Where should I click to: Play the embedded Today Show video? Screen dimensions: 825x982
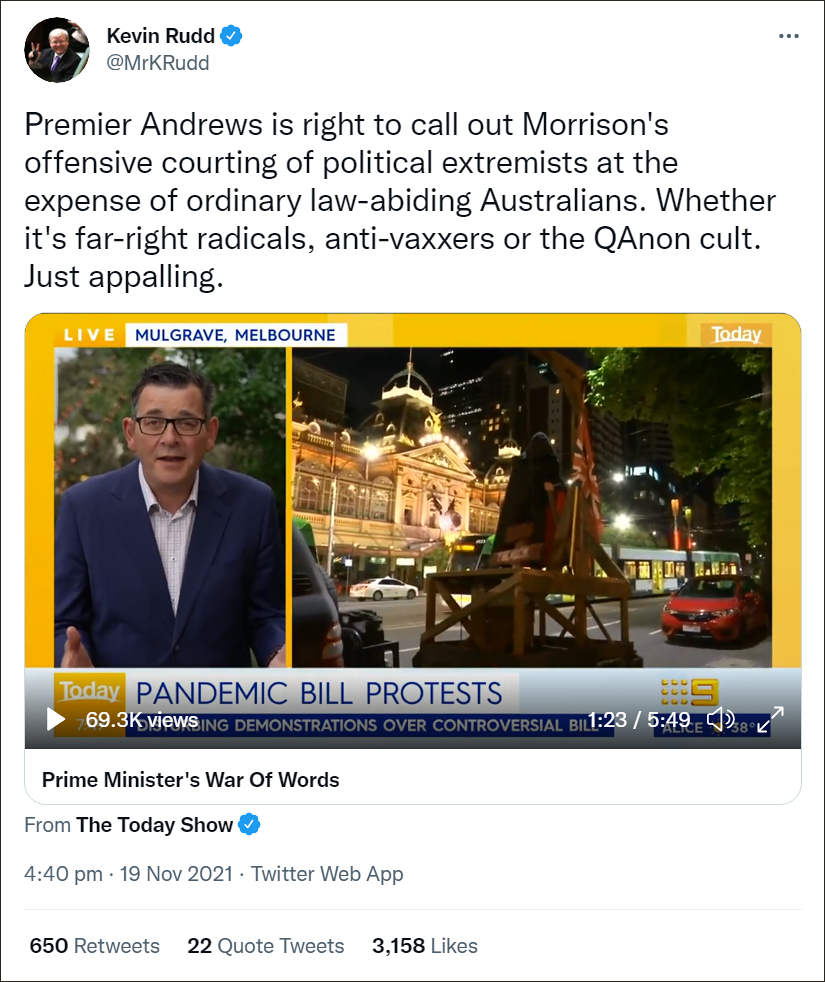(x=56, y=719)
